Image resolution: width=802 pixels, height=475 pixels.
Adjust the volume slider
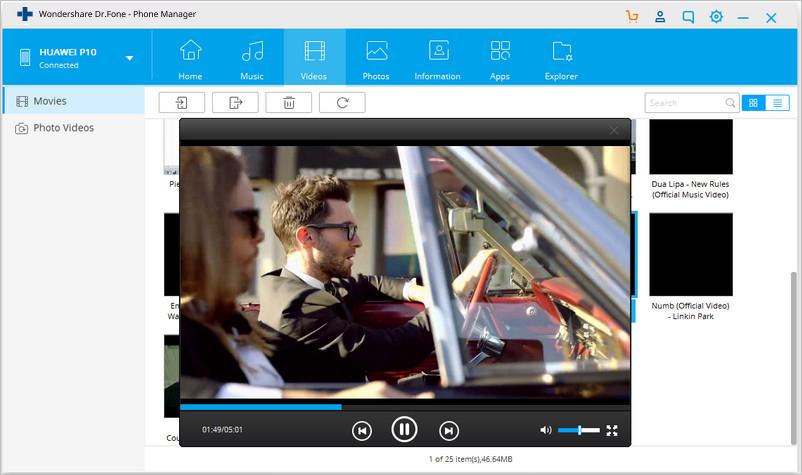579,430
